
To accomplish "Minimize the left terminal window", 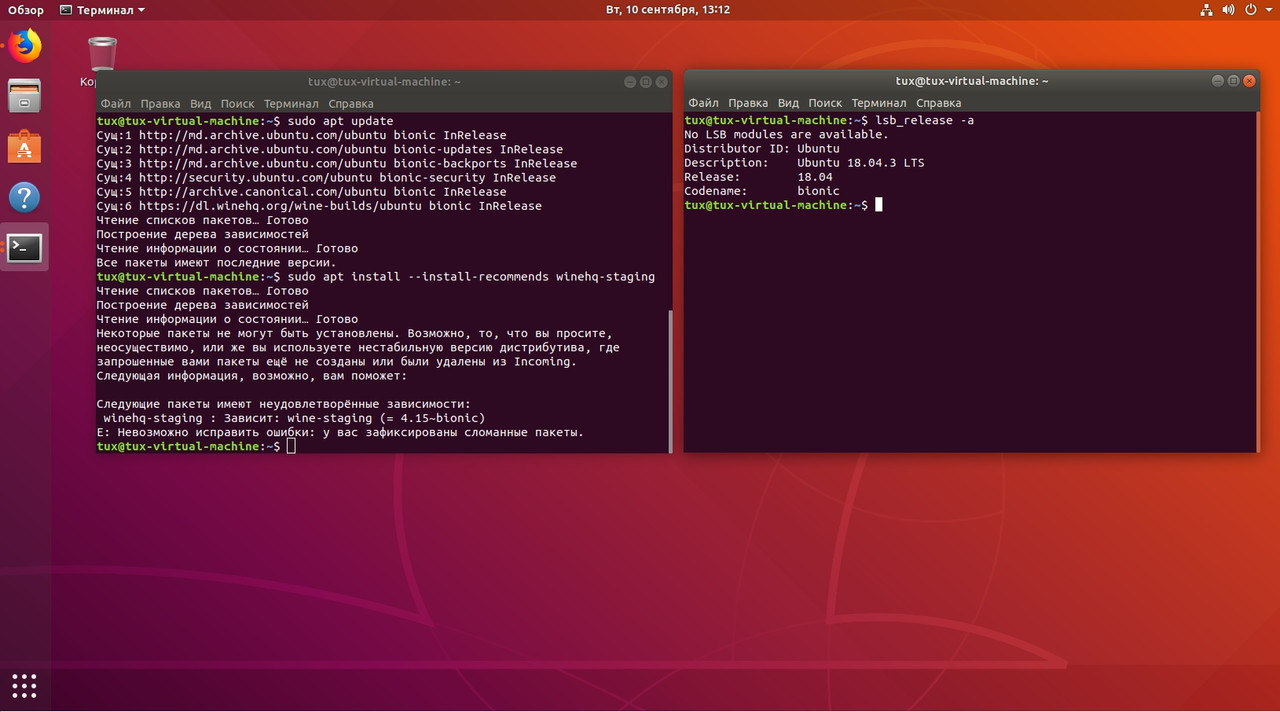I will click(629, 82).
